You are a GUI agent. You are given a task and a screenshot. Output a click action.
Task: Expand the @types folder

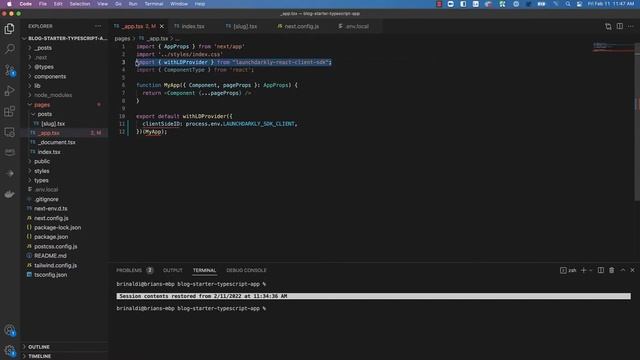[44, 67]
